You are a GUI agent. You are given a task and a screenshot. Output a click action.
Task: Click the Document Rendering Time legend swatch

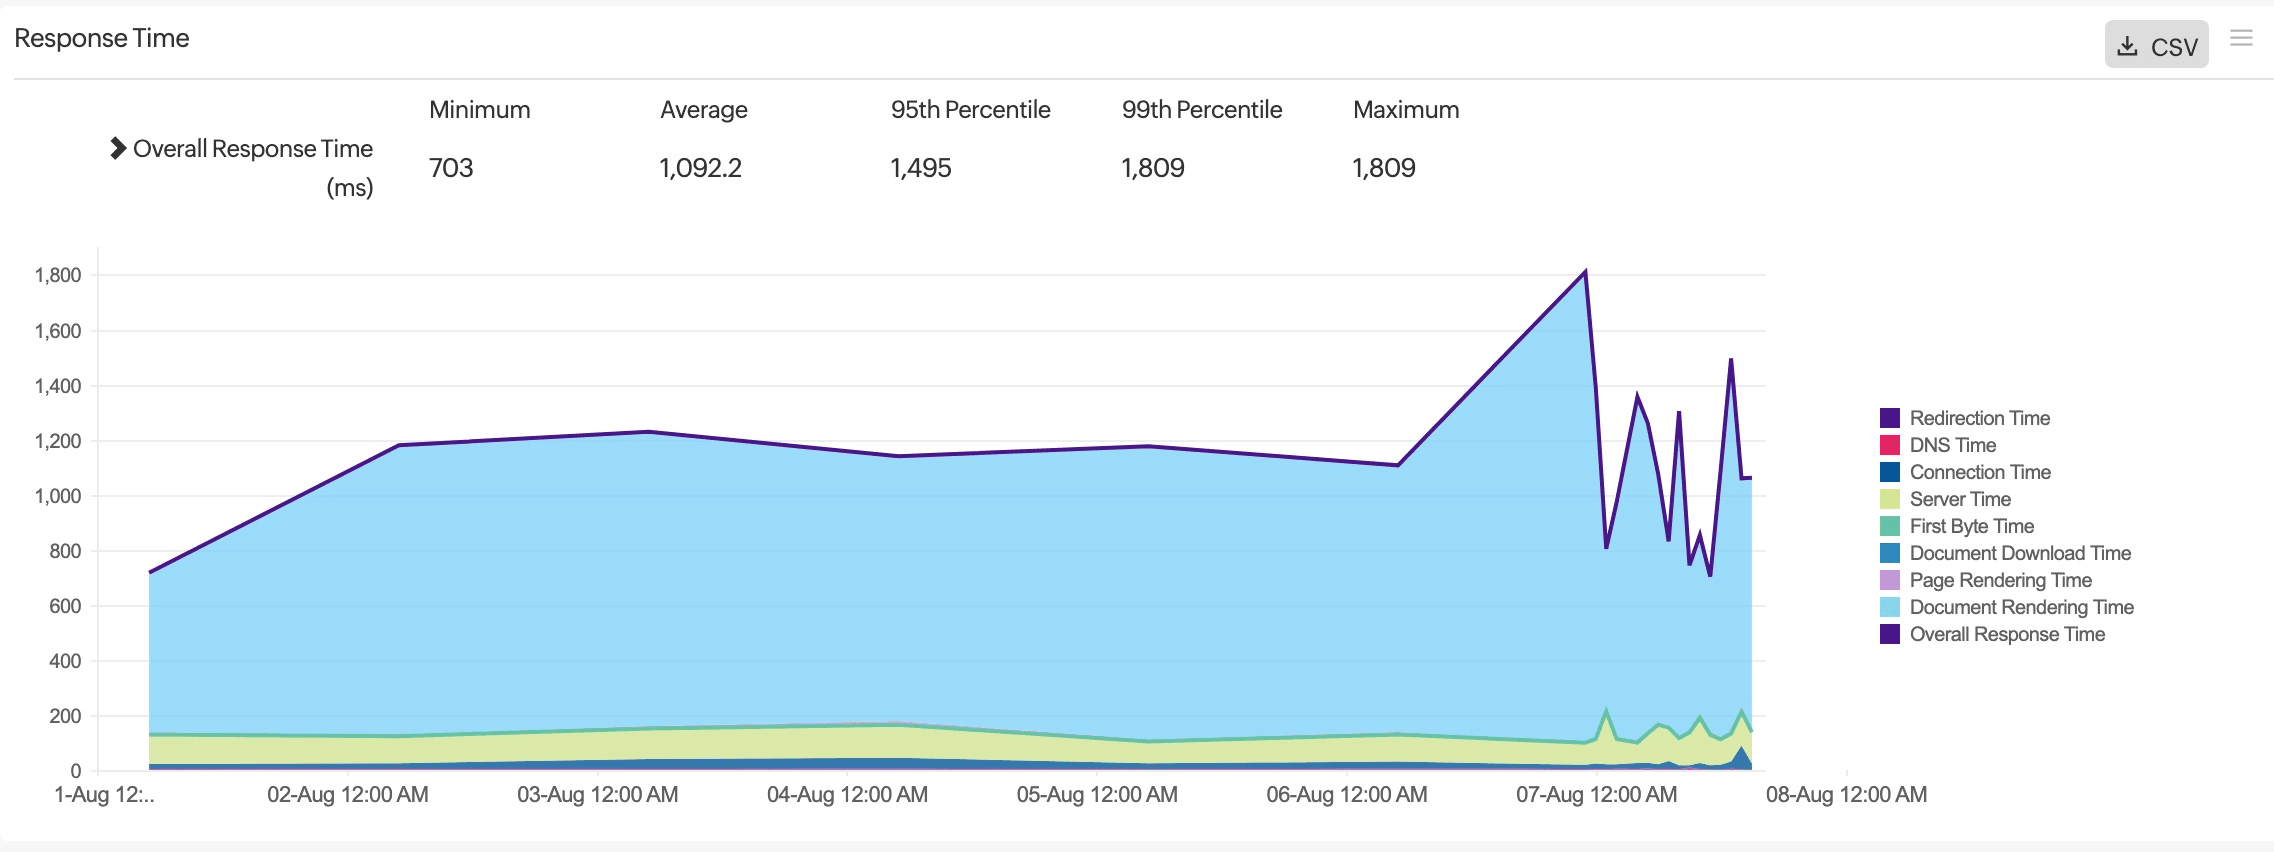pyautogui.click(x=1889, y=607)
